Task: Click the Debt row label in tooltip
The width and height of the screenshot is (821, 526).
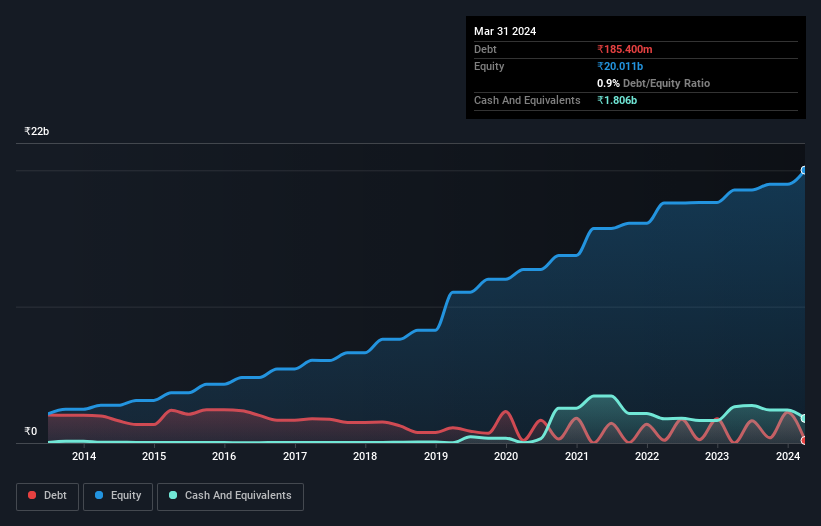Action: pyautogui.click(x=485, y=49)
